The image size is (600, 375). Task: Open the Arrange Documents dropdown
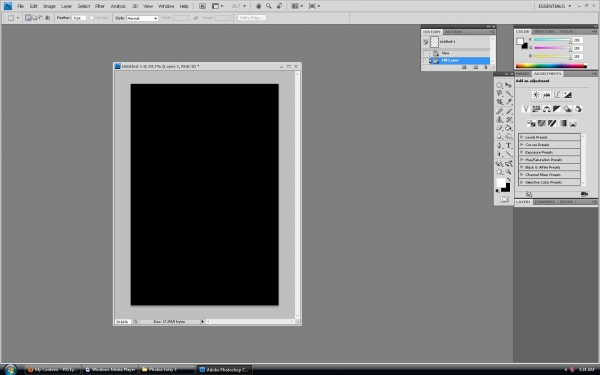click(297, 6)
